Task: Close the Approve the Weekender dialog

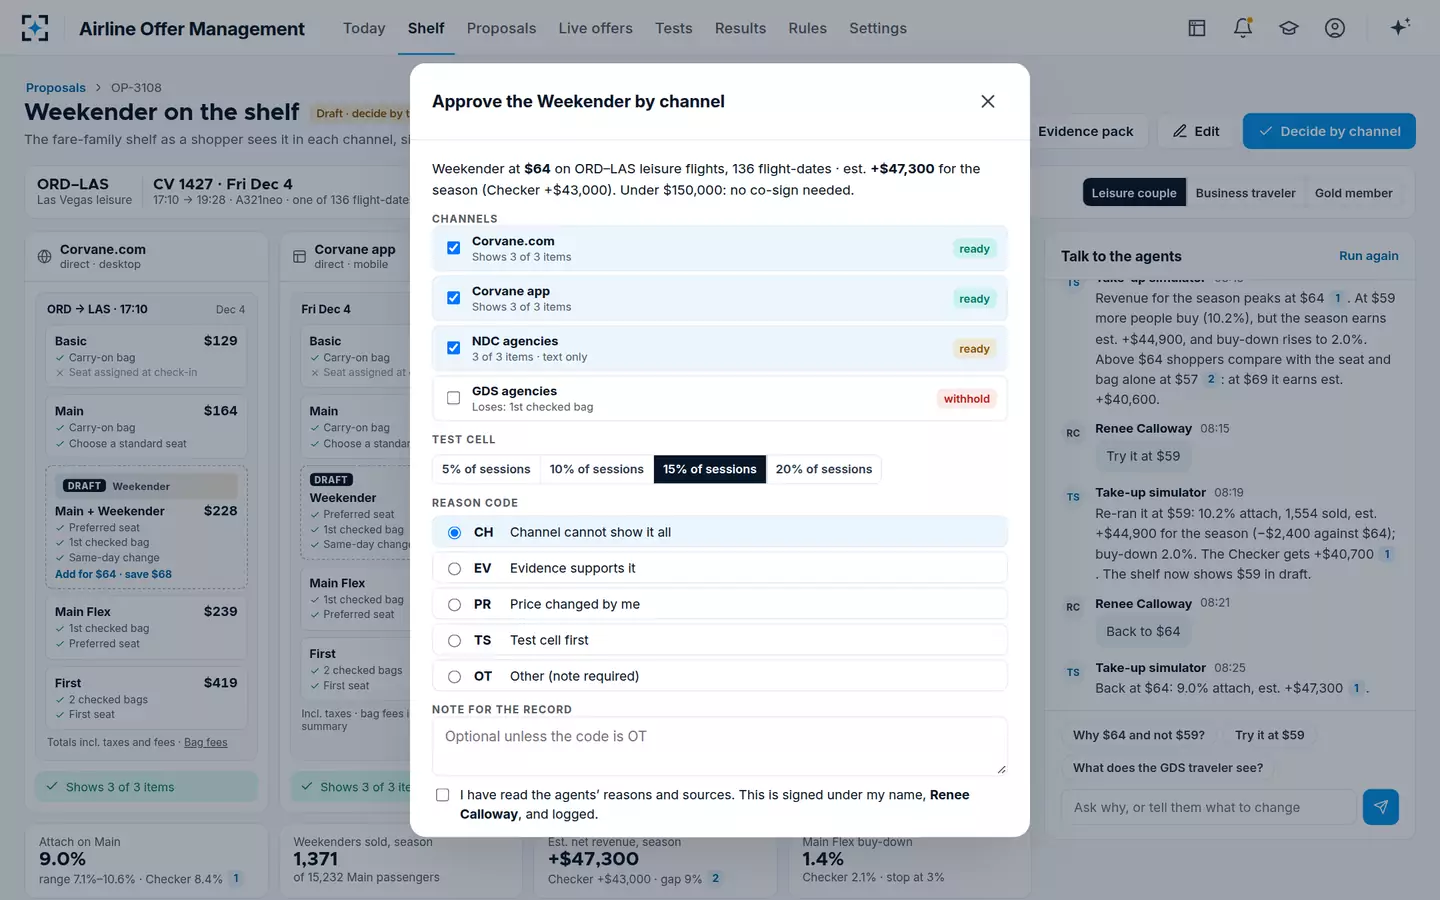Action: coord(988,101)
